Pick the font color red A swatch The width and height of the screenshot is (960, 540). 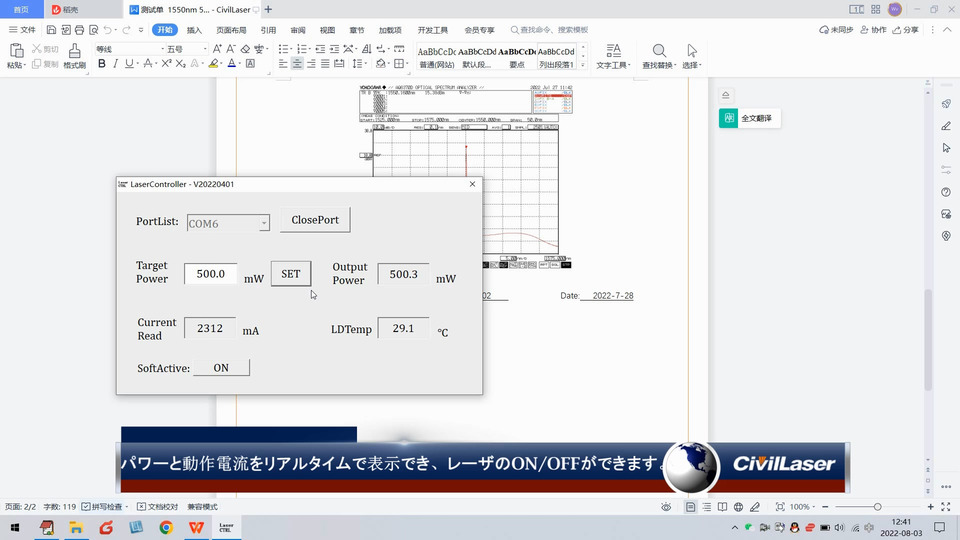[231, 63]
